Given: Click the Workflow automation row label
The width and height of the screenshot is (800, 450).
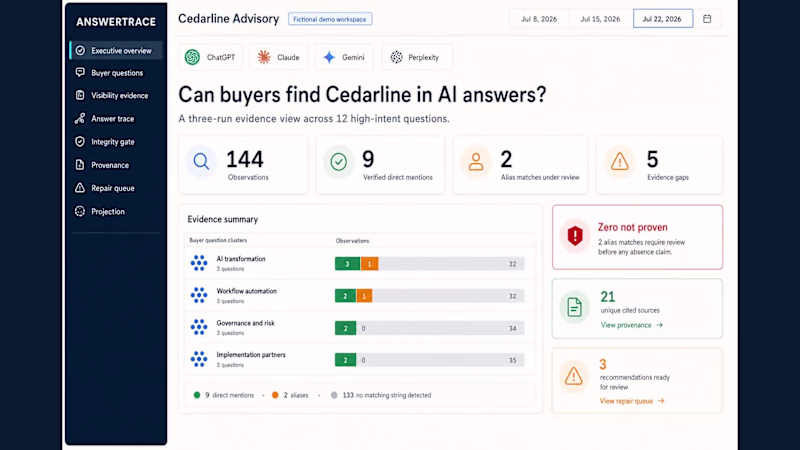Looking at the screenshot, I should [x=246, y=291].
